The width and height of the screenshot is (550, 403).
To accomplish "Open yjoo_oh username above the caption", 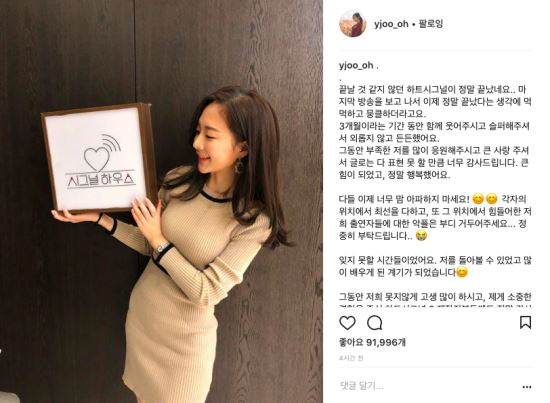I will 356,66.
